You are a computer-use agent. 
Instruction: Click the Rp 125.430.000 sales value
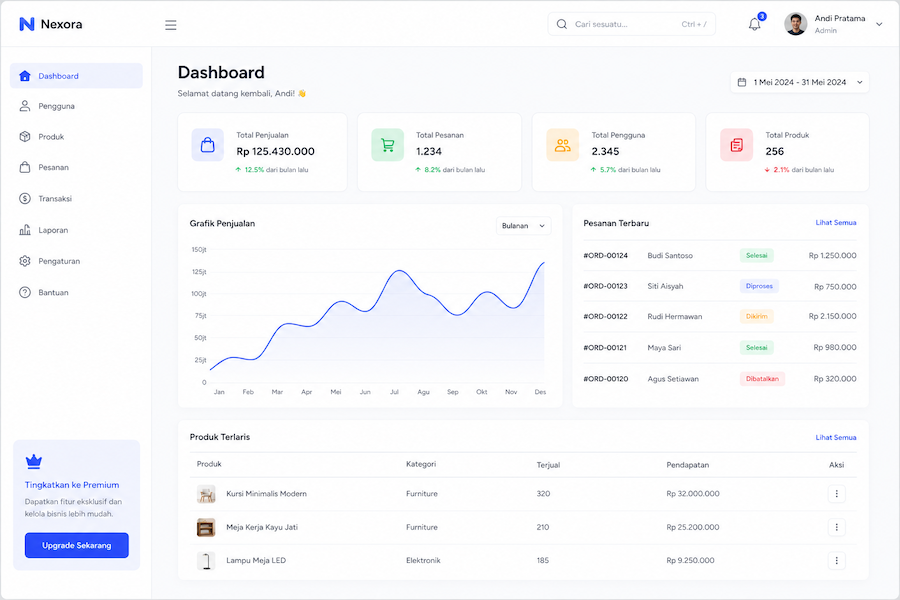click(276, 152)
